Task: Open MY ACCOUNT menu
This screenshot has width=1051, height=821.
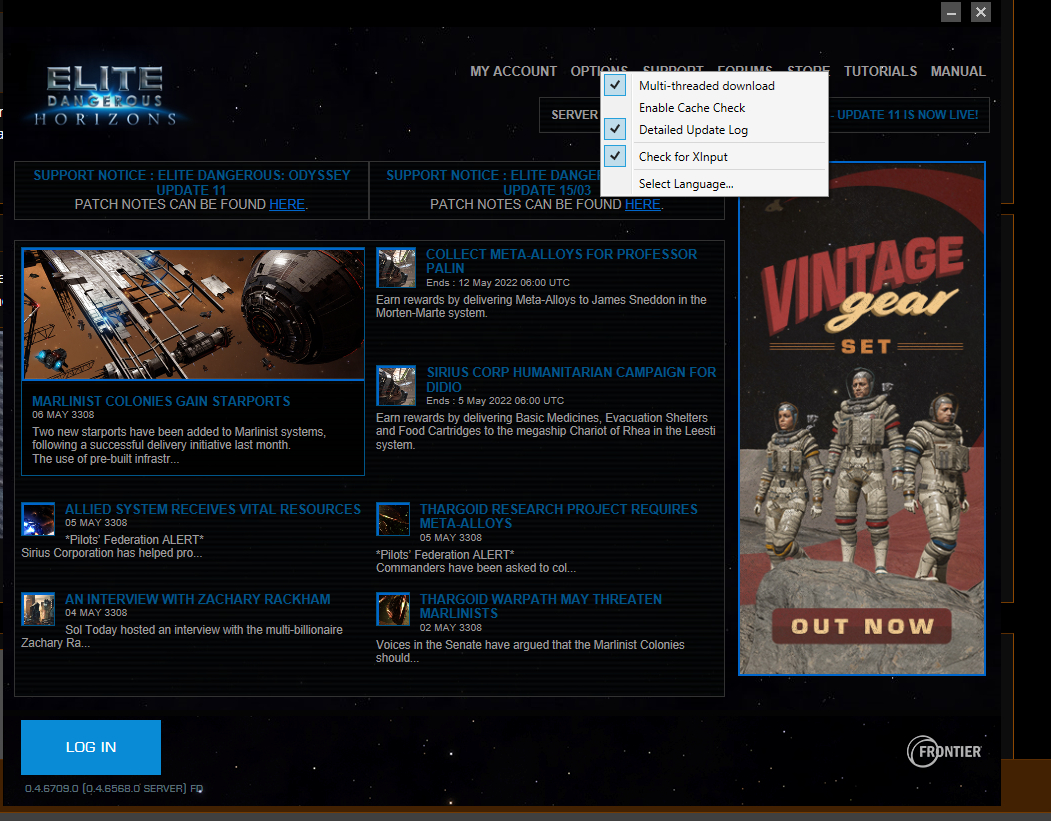Action: [x=513, y=71]
